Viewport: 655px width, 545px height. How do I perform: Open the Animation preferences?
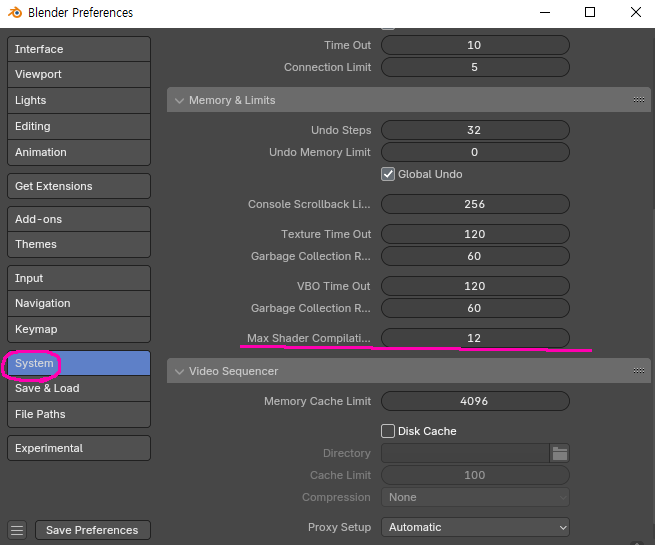[79, 152]
